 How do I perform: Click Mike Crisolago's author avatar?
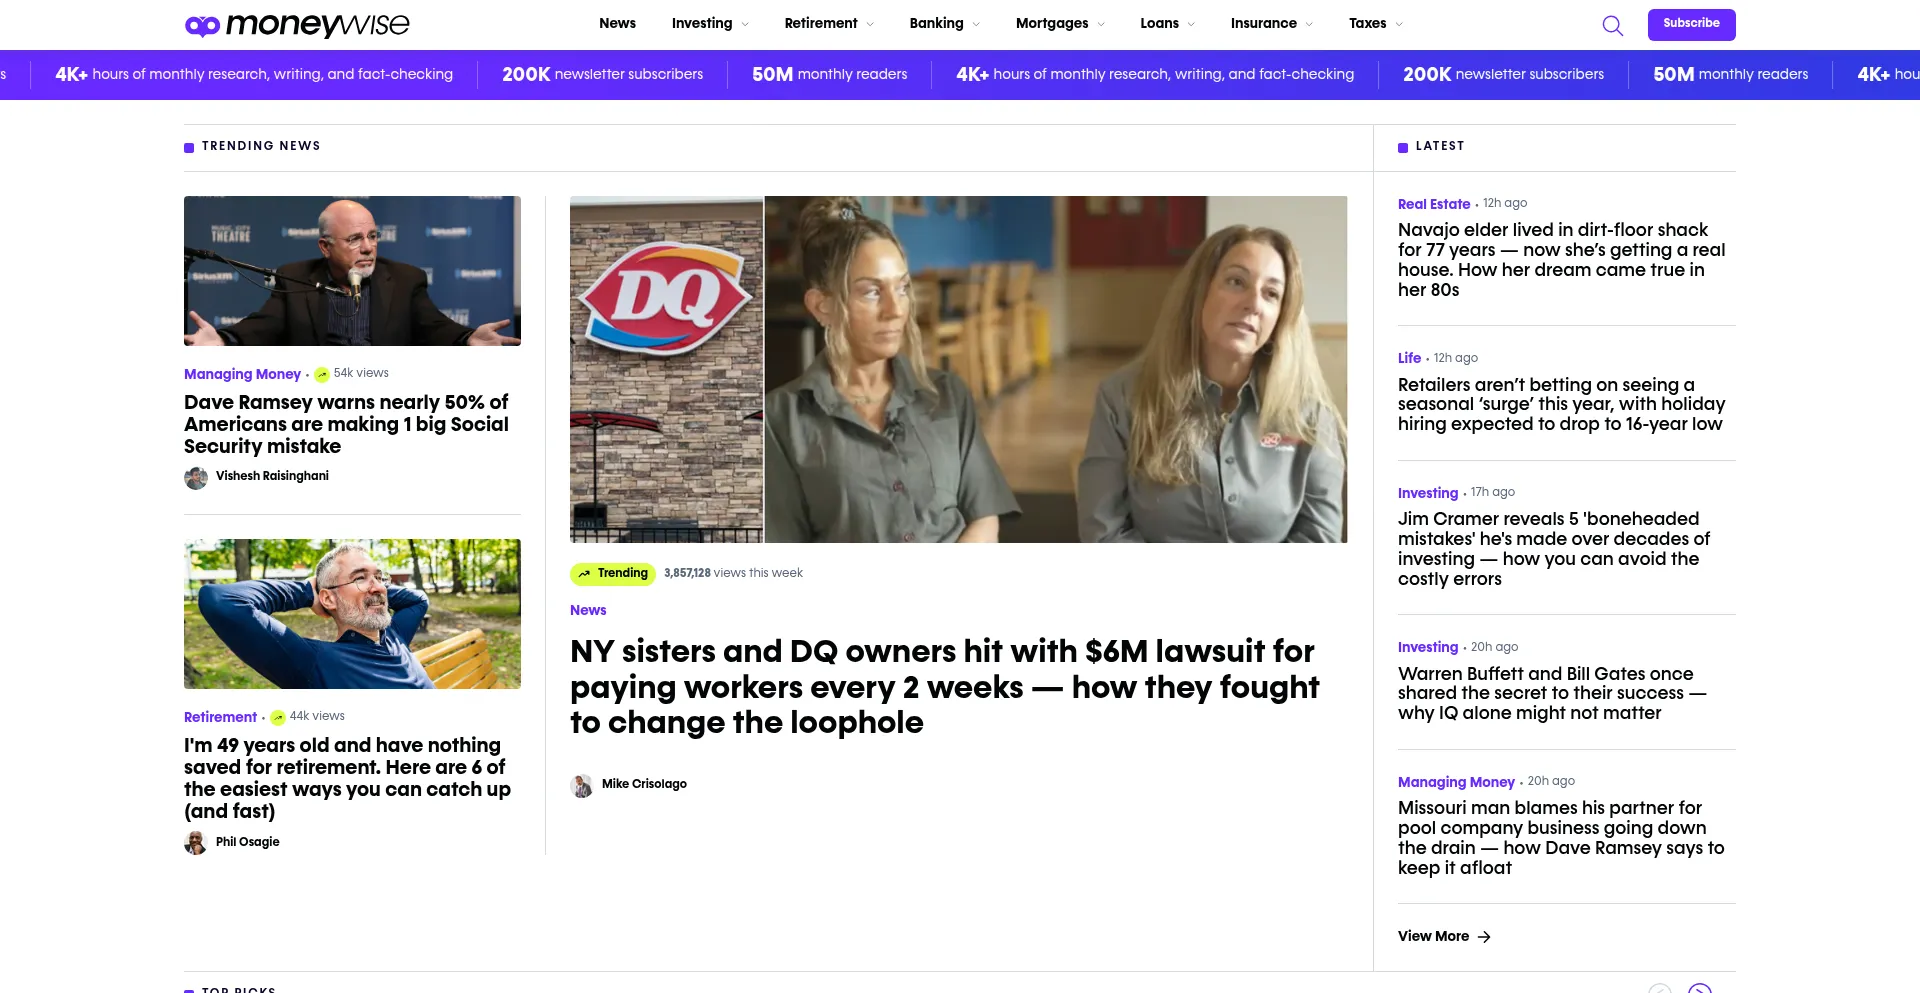582,786
